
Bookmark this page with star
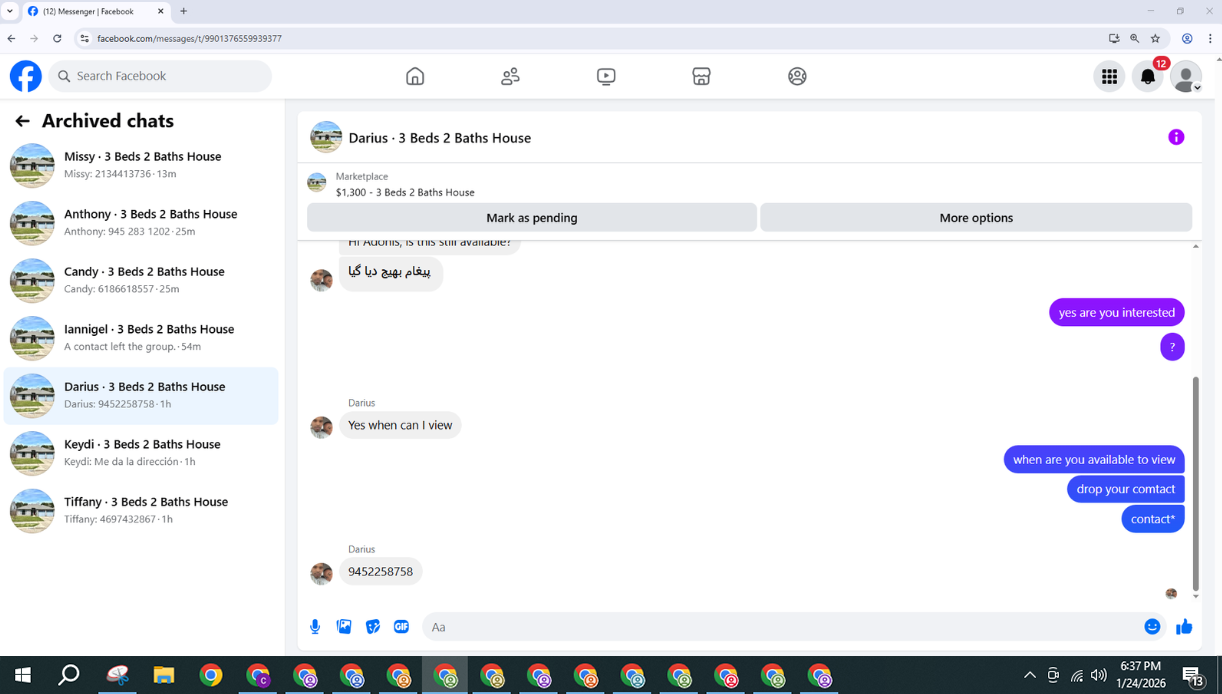tap(1155, 38)
